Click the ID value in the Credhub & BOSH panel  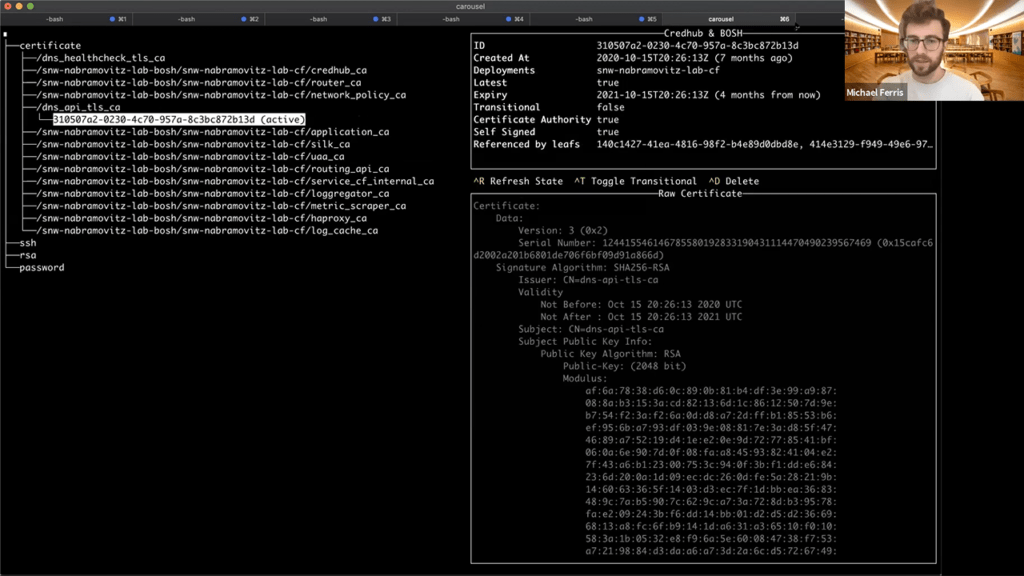697,46
